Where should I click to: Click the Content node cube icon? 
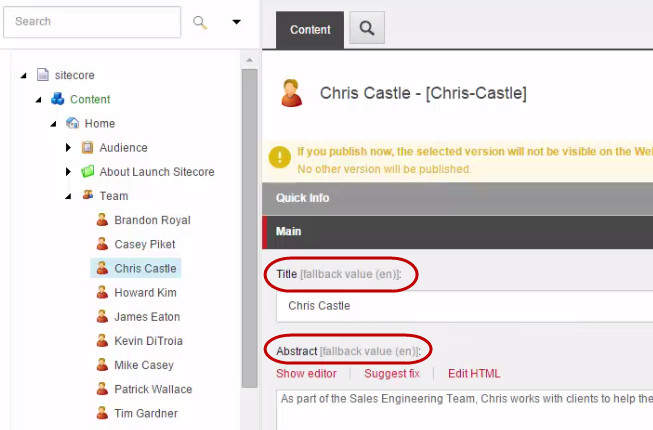click(57, 99)
